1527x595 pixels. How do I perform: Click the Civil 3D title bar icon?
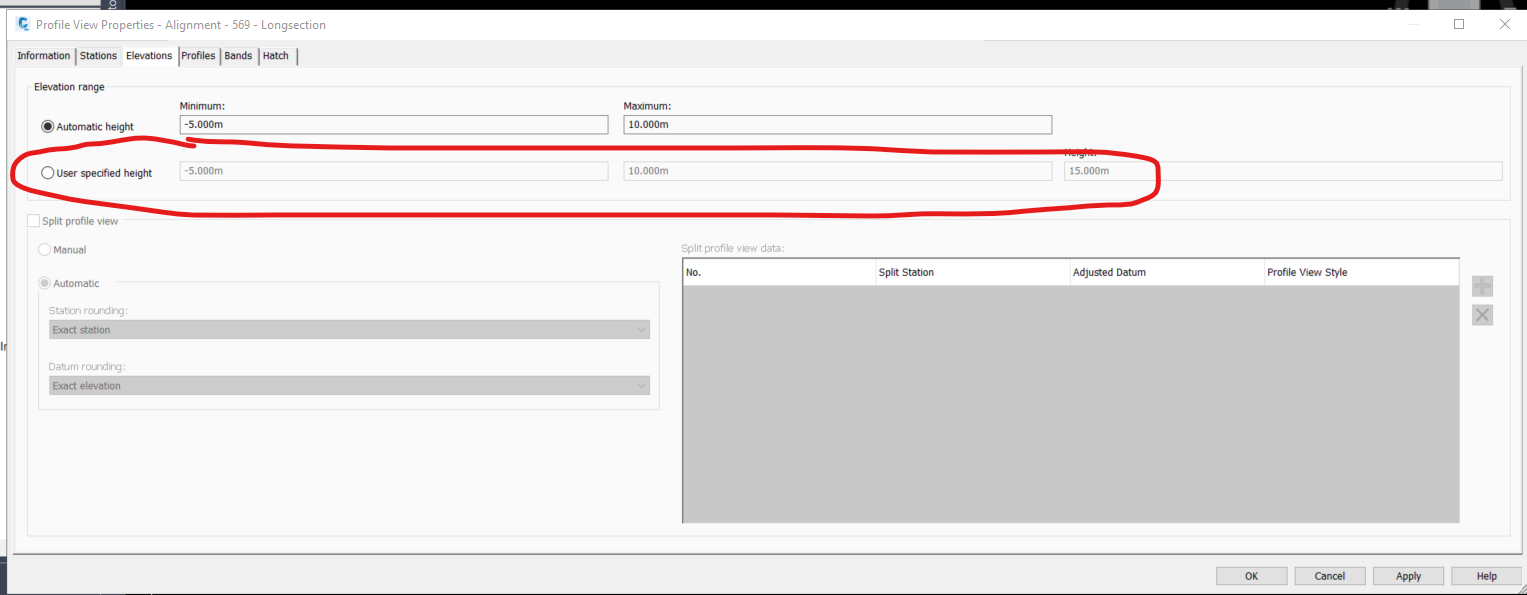[x=23, y=24]
